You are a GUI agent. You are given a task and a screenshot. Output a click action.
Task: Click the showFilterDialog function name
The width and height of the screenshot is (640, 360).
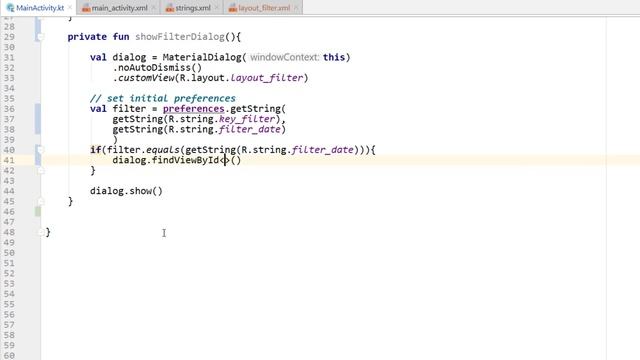(180, 37)
